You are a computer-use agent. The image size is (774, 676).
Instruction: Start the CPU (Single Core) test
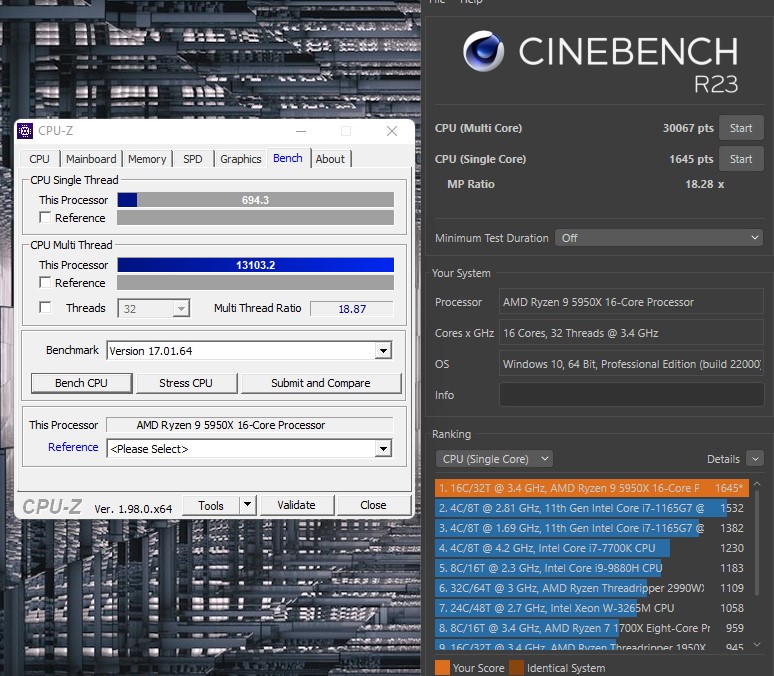pos(741,159)
